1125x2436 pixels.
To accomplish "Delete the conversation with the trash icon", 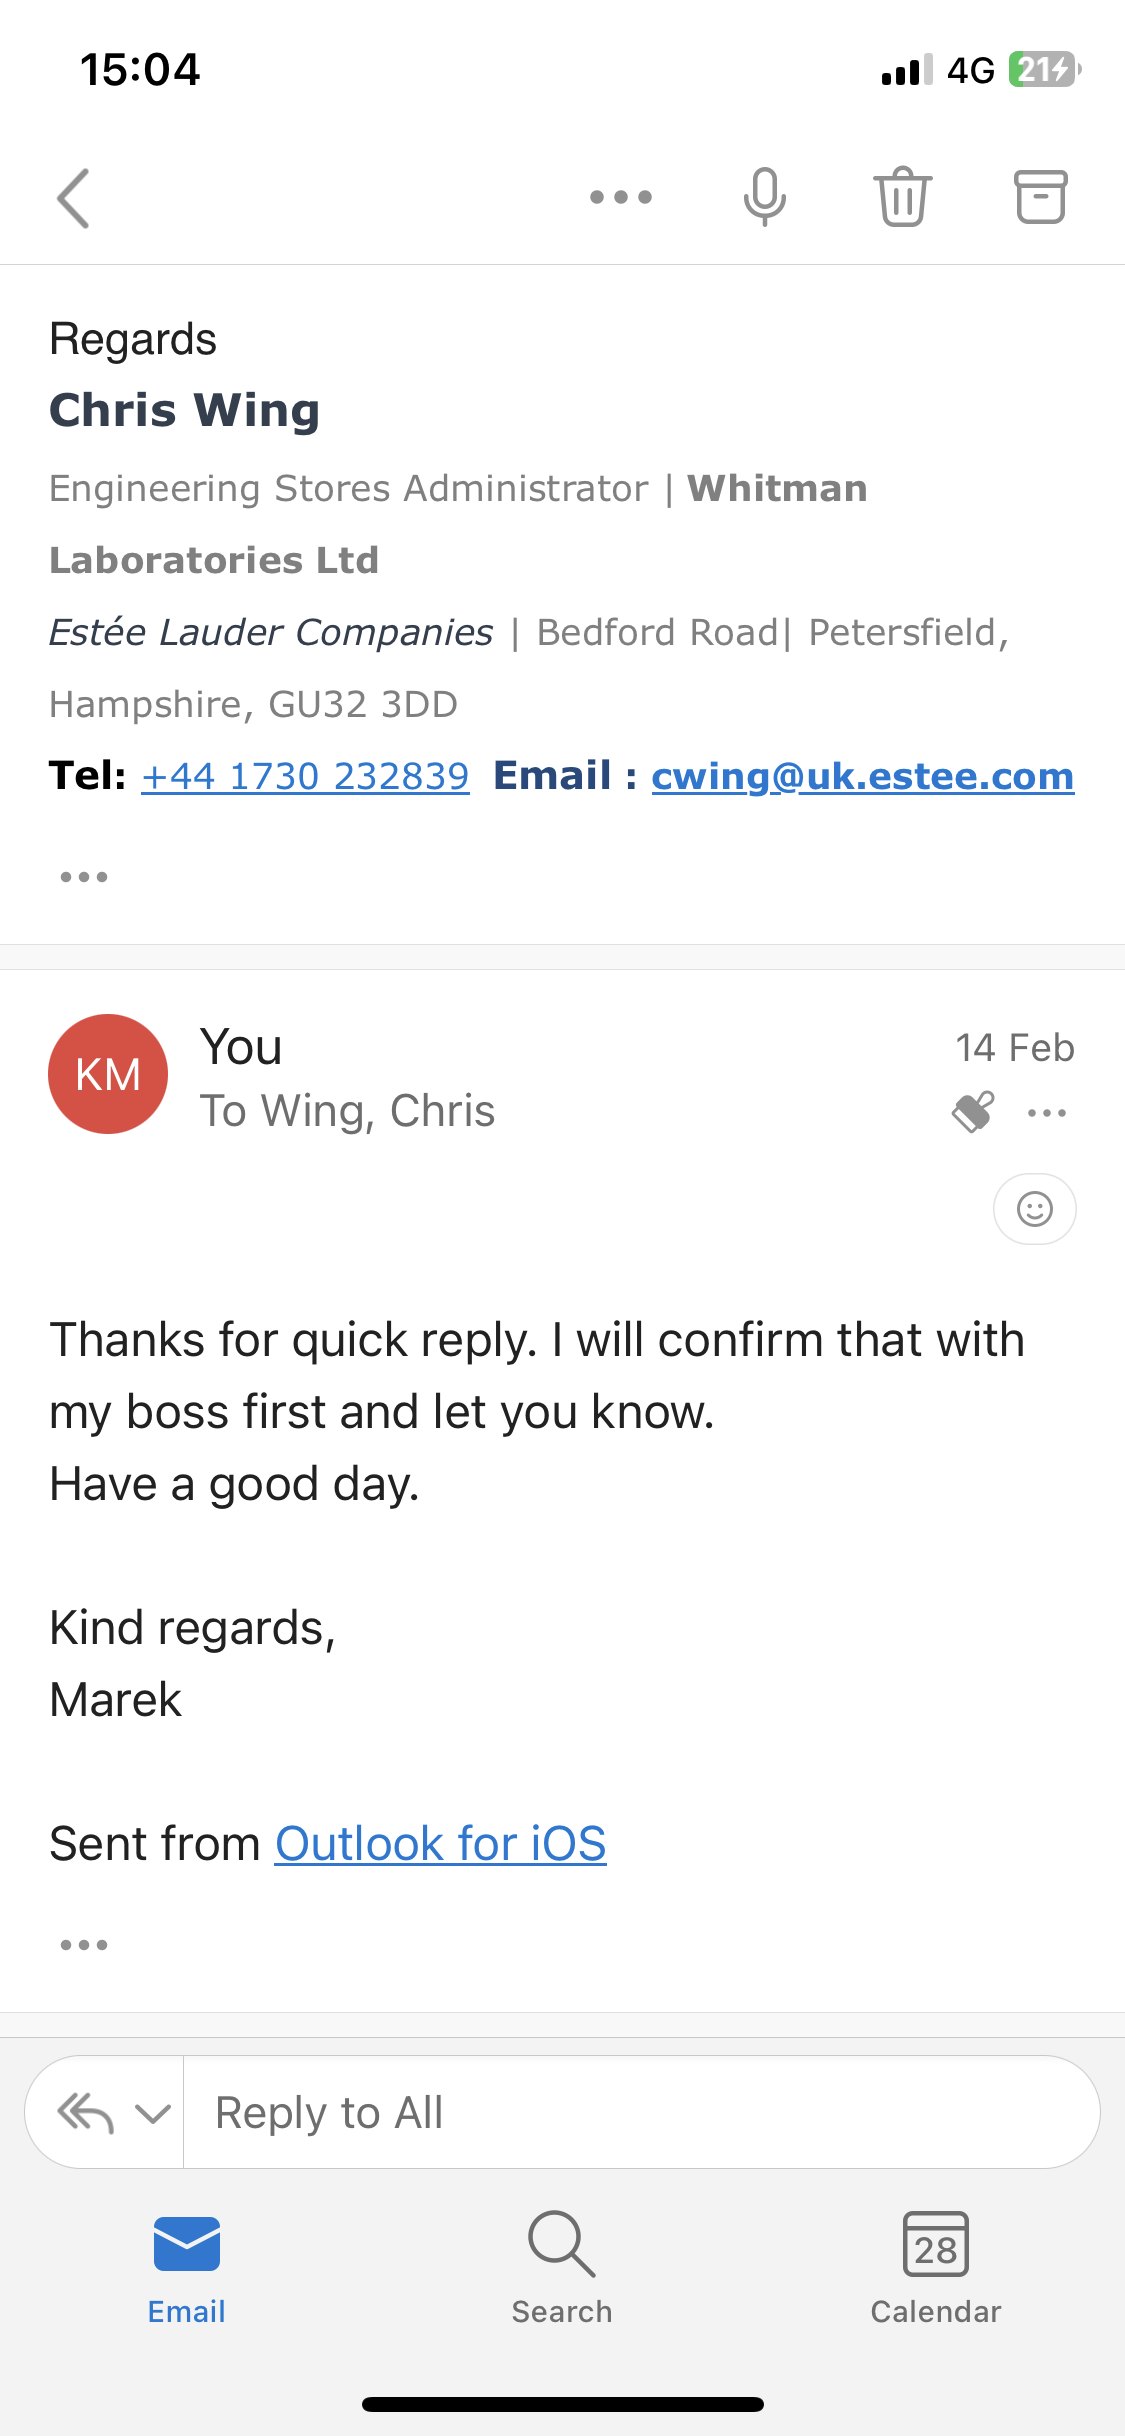I will pyautogui.click(x=903, y=196).
